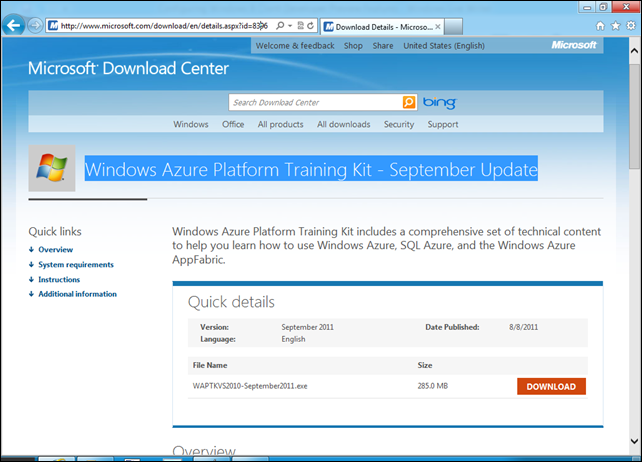Viewport: 642px width, 462px height.
Task: Click the scrollbar up arrow
Action: (634, 51)
